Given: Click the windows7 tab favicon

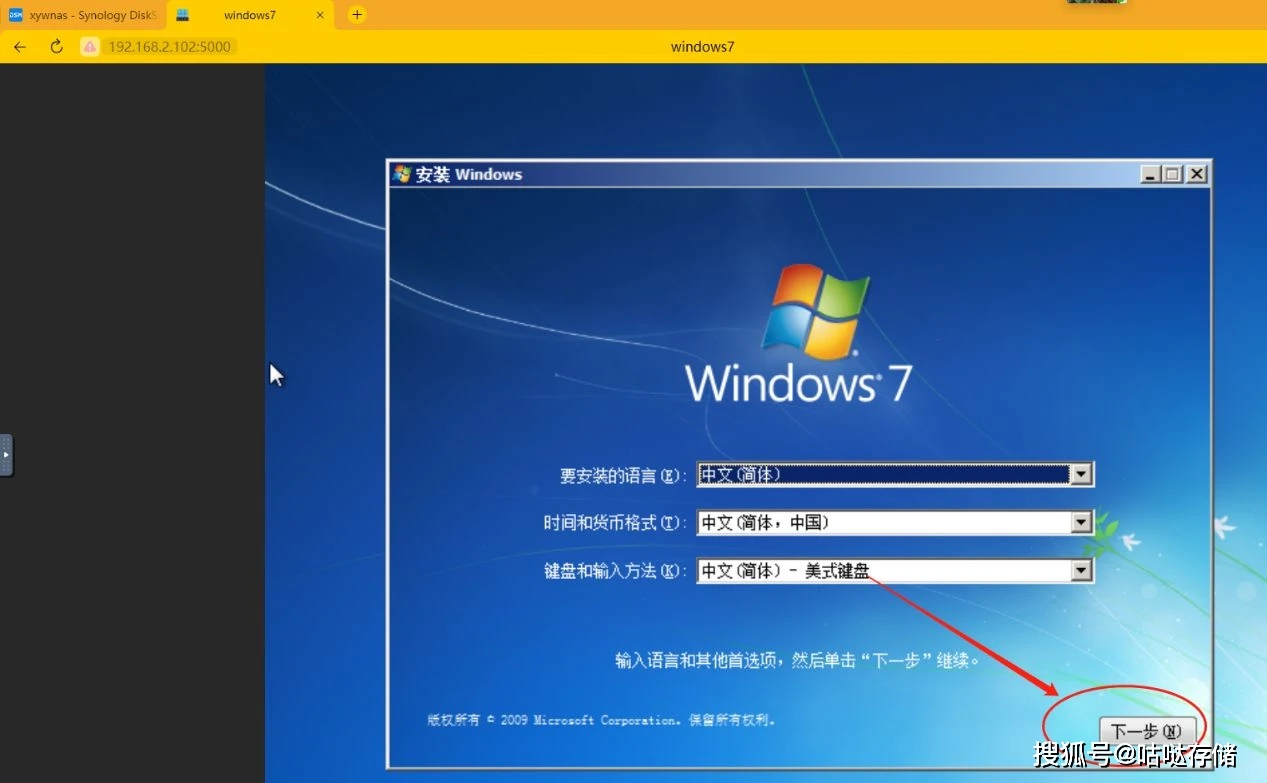Looking at the screenshot, I should [182, 15].
